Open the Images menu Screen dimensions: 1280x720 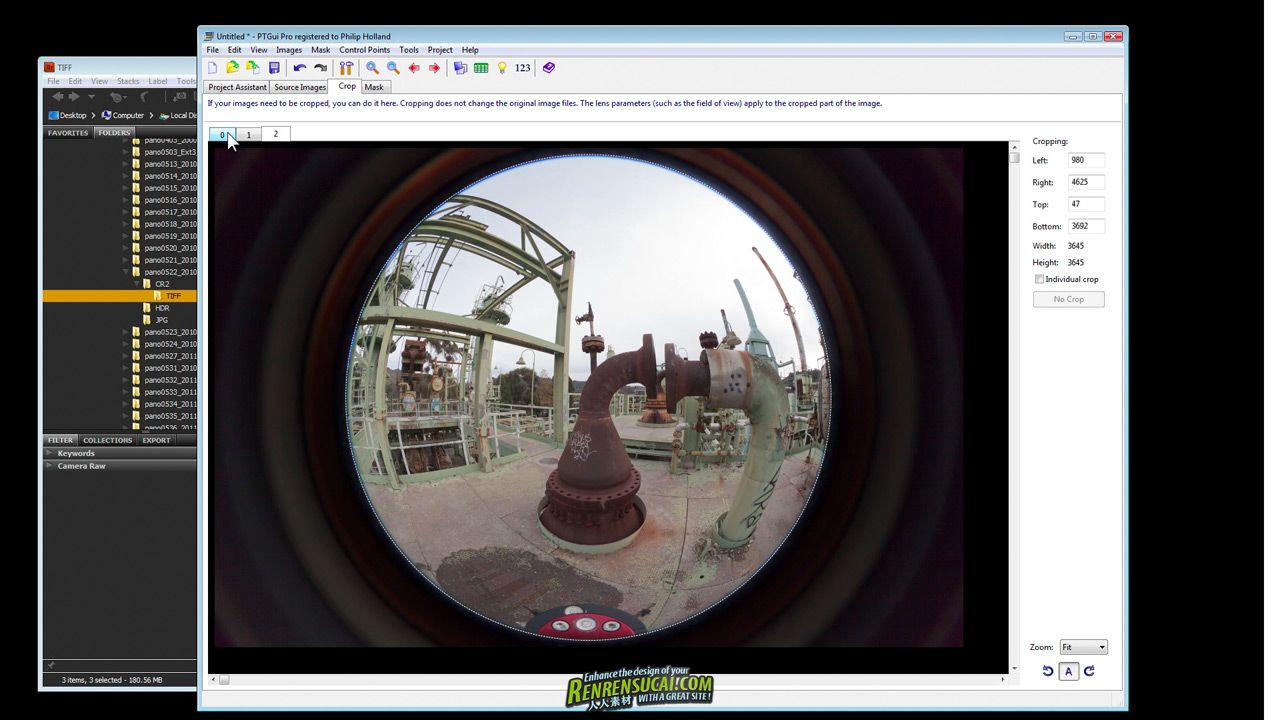(289, 50)
